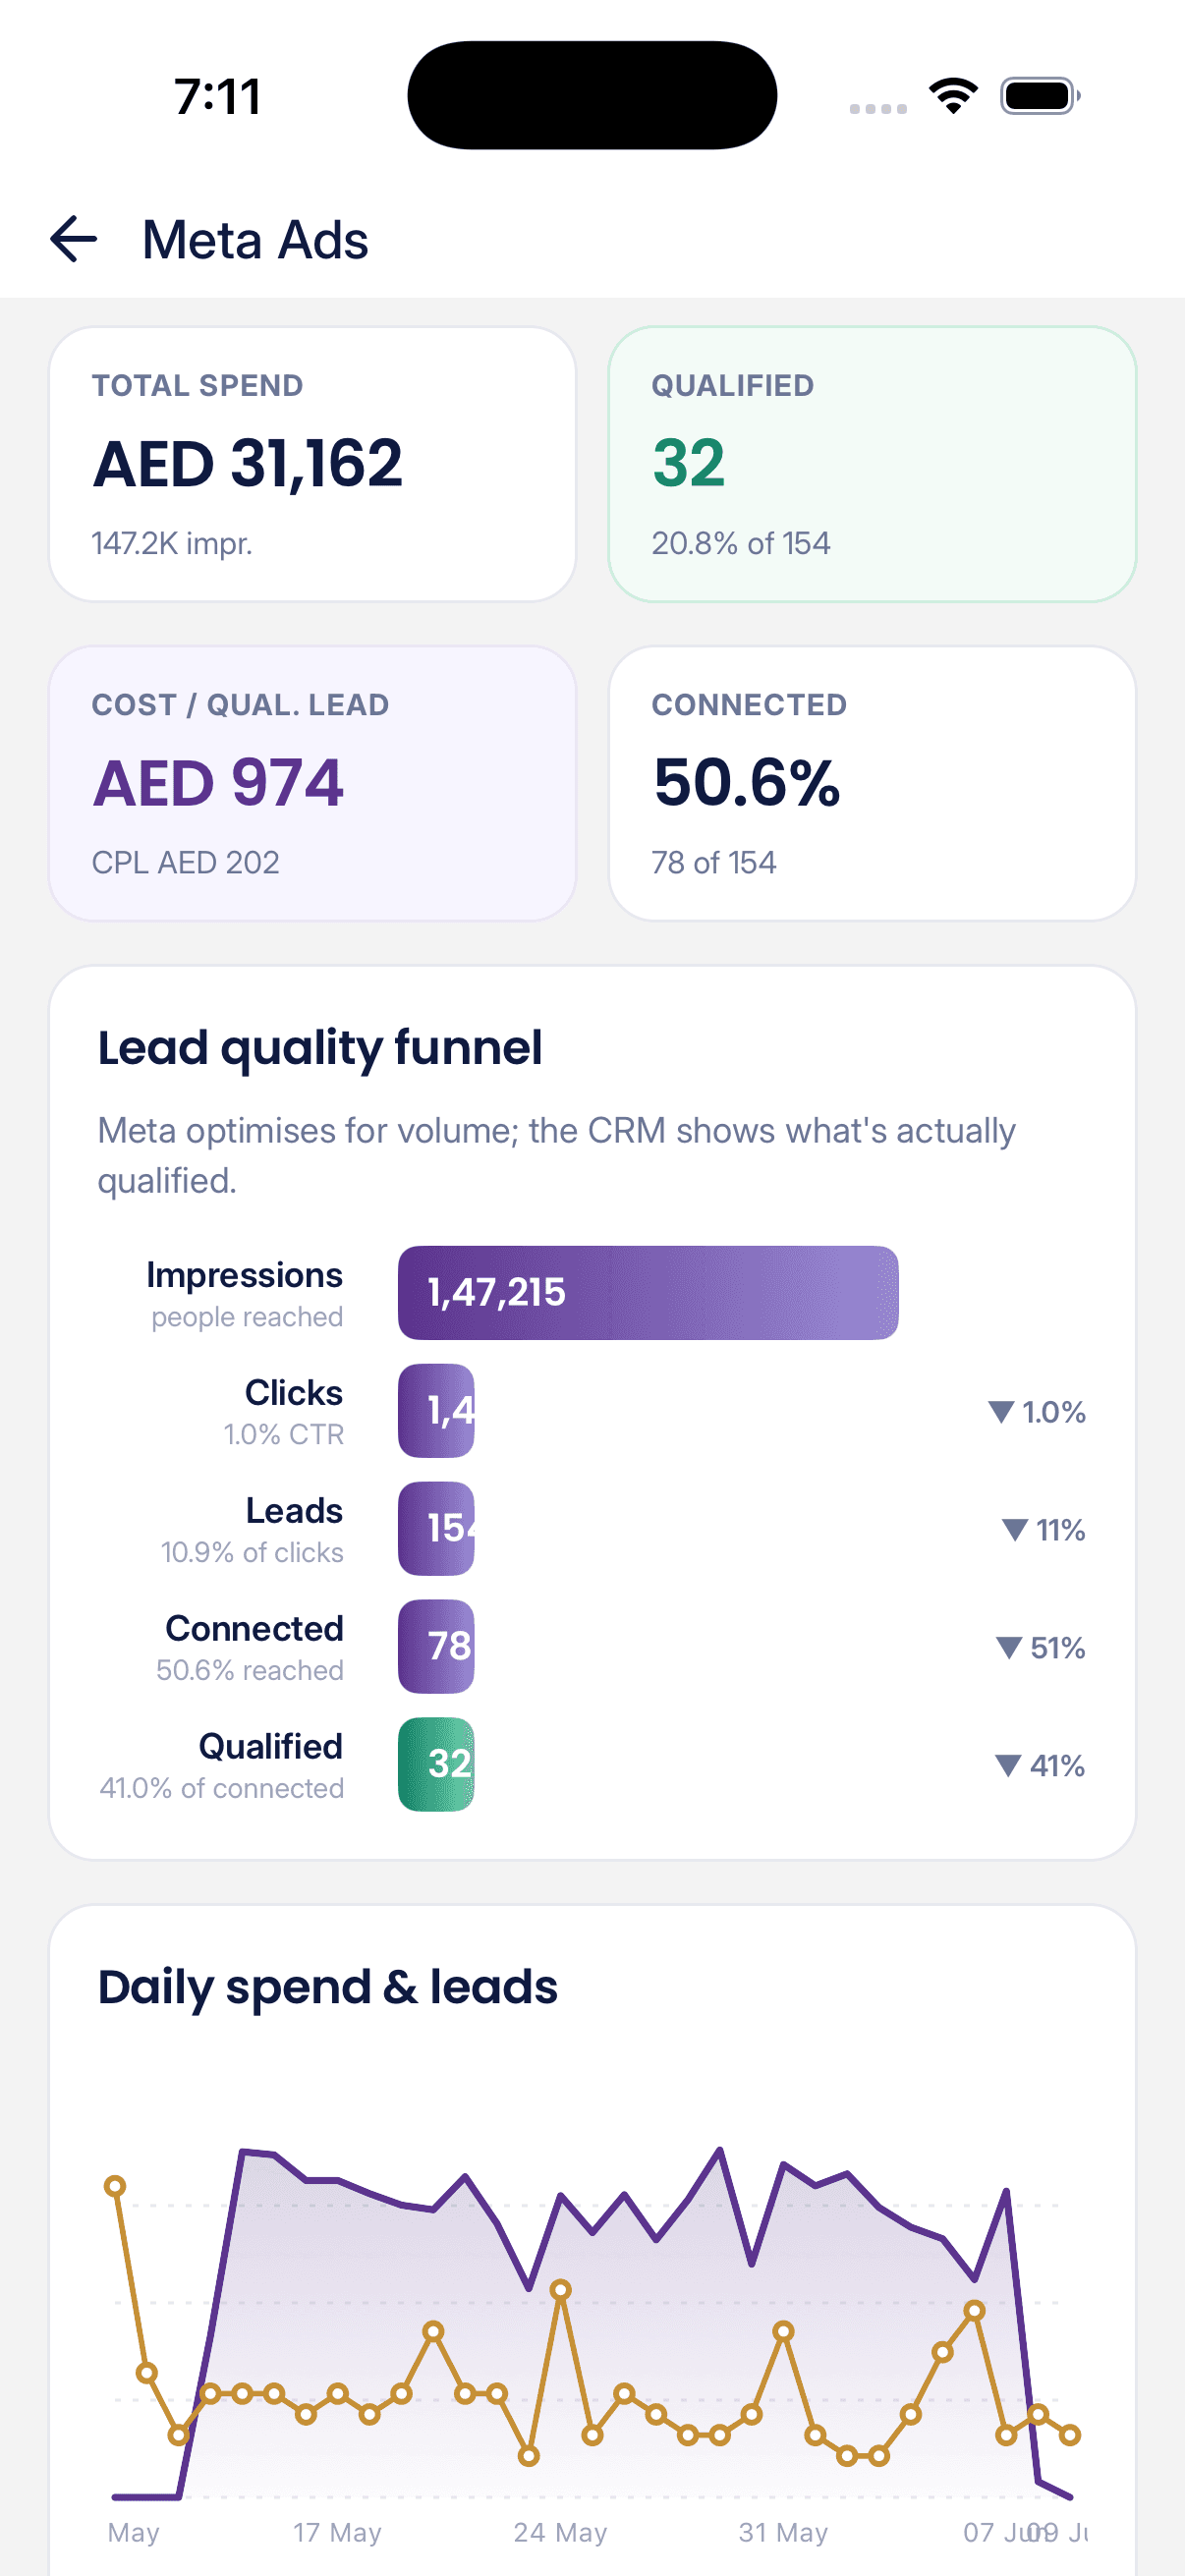The width and height of the screenshot is (1185, 2576).
Task: Tap the back arrow icon
Action: 73,240
